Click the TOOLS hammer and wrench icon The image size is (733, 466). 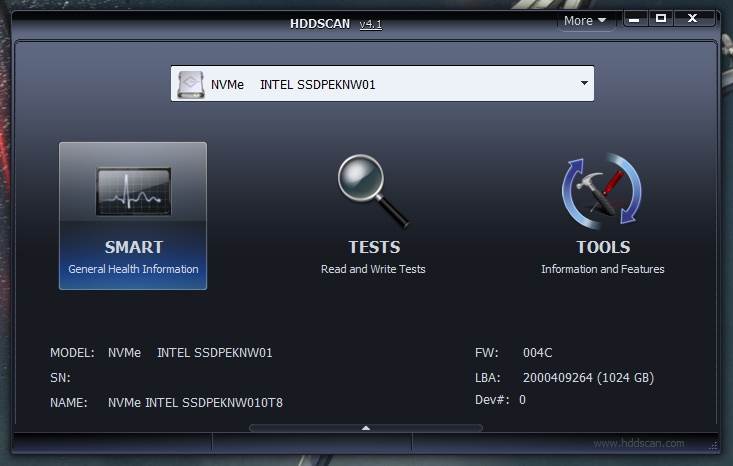[602, 191]
